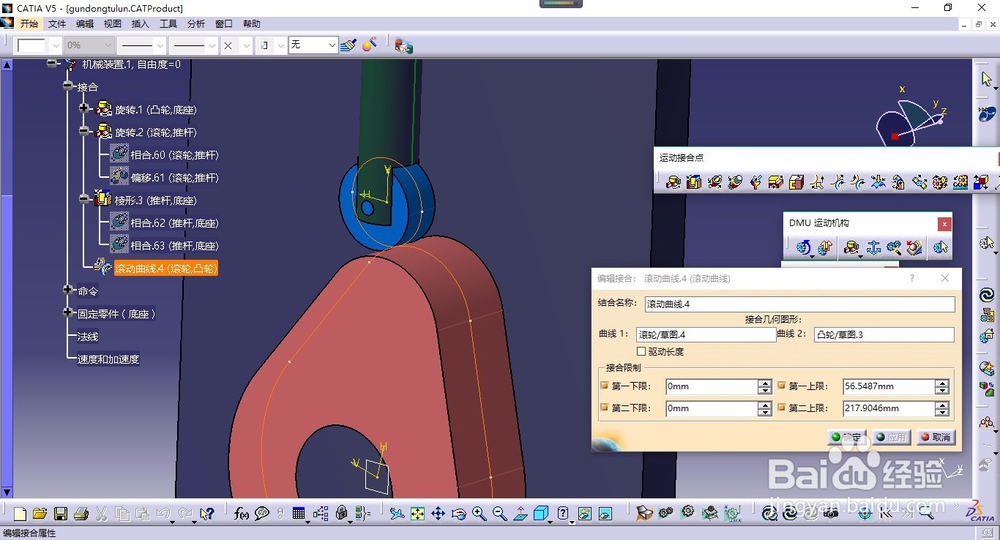The image size is (1000, 540).
Task: Toggle the 第二下限 limit checkbox
Action: 605,407
